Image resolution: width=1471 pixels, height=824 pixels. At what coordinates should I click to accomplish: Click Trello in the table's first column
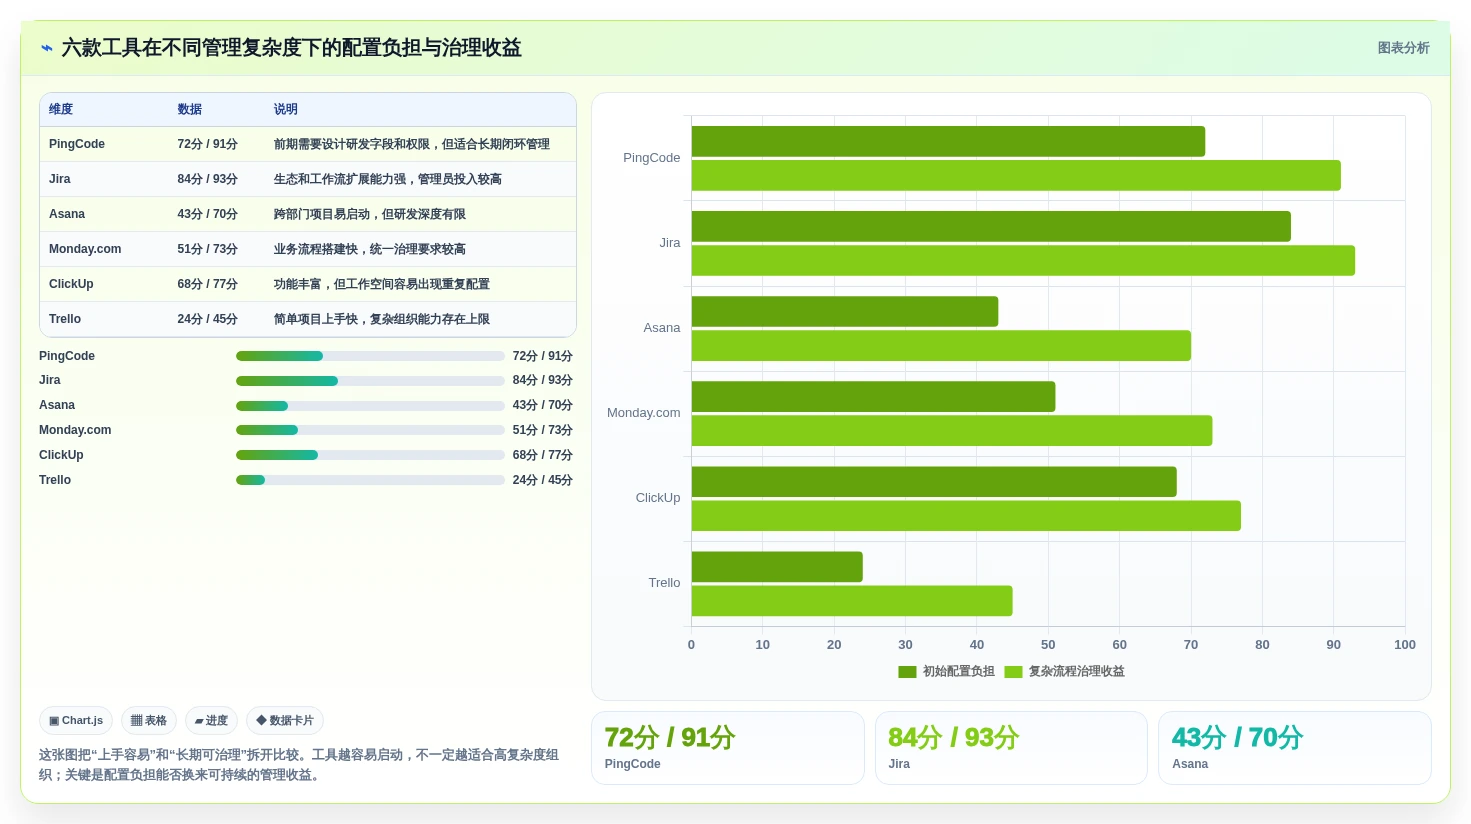(x=65, y=319)
